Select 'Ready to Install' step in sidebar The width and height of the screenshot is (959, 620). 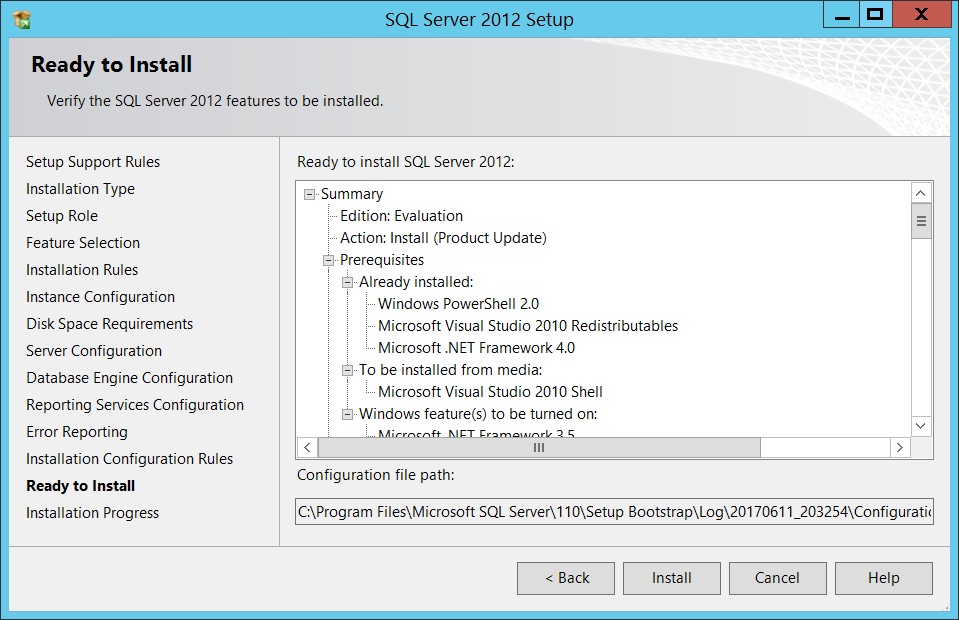click(81, 486)
